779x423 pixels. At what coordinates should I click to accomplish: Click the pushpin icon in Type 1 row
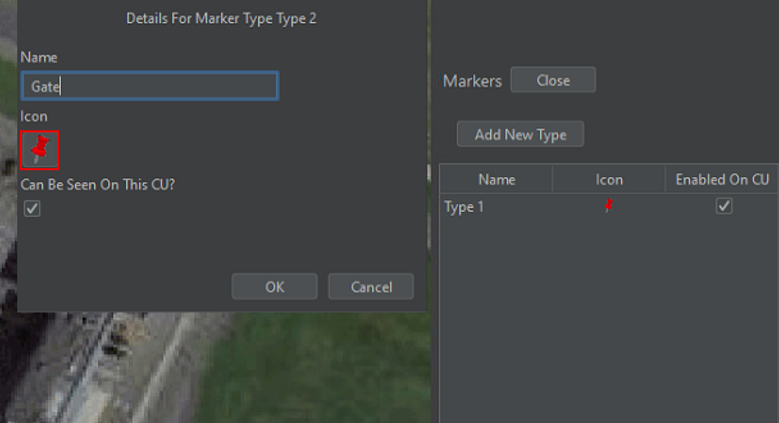pyautogui.click(x=609, y=205)
